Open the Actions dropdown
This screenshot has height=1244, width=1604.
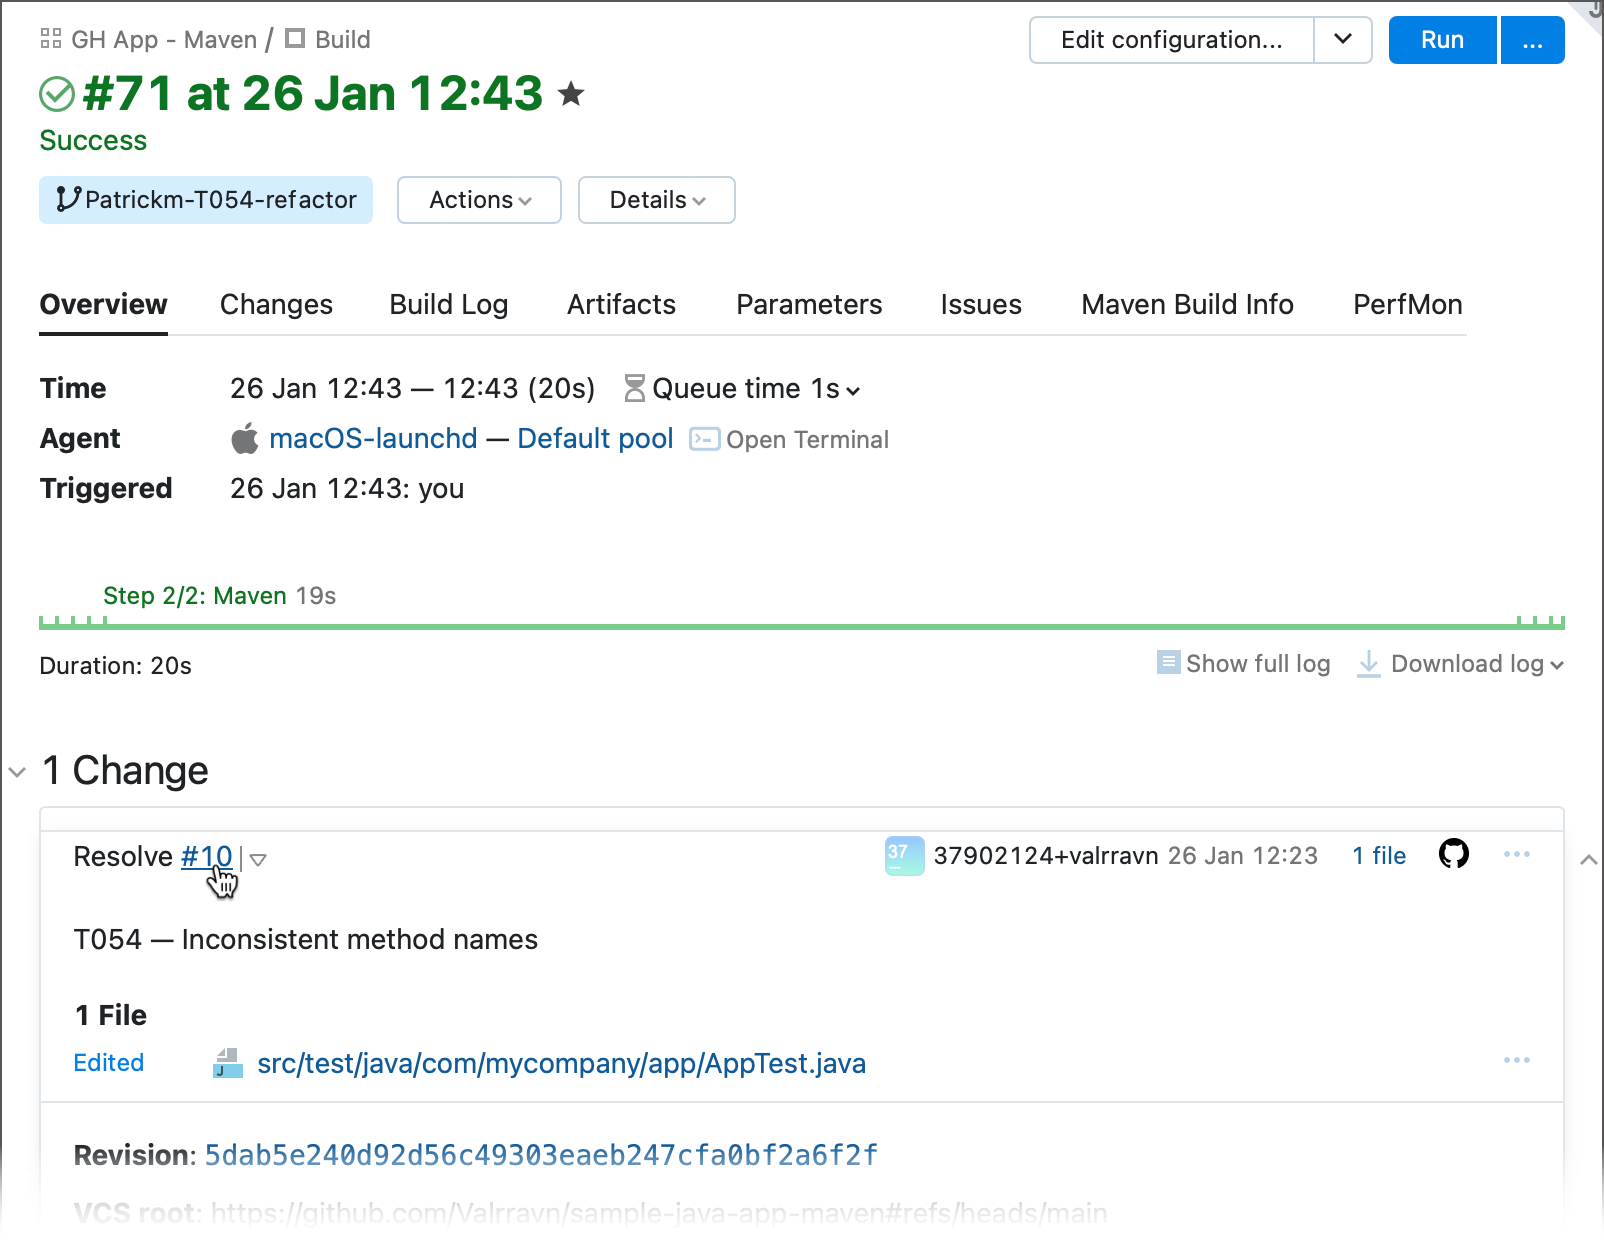pos(478,200)
